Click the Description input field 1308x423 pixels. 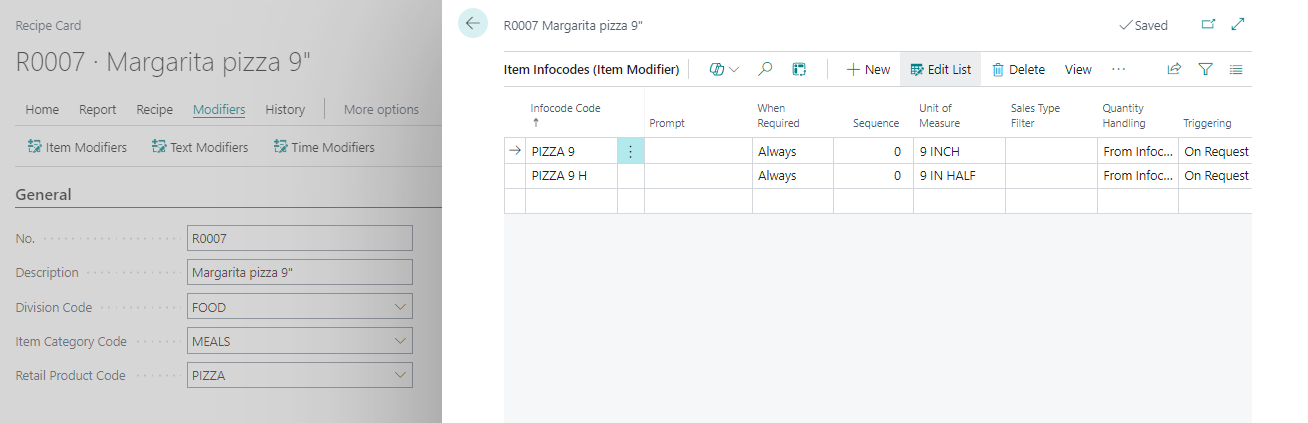click(x=300, y=273)
